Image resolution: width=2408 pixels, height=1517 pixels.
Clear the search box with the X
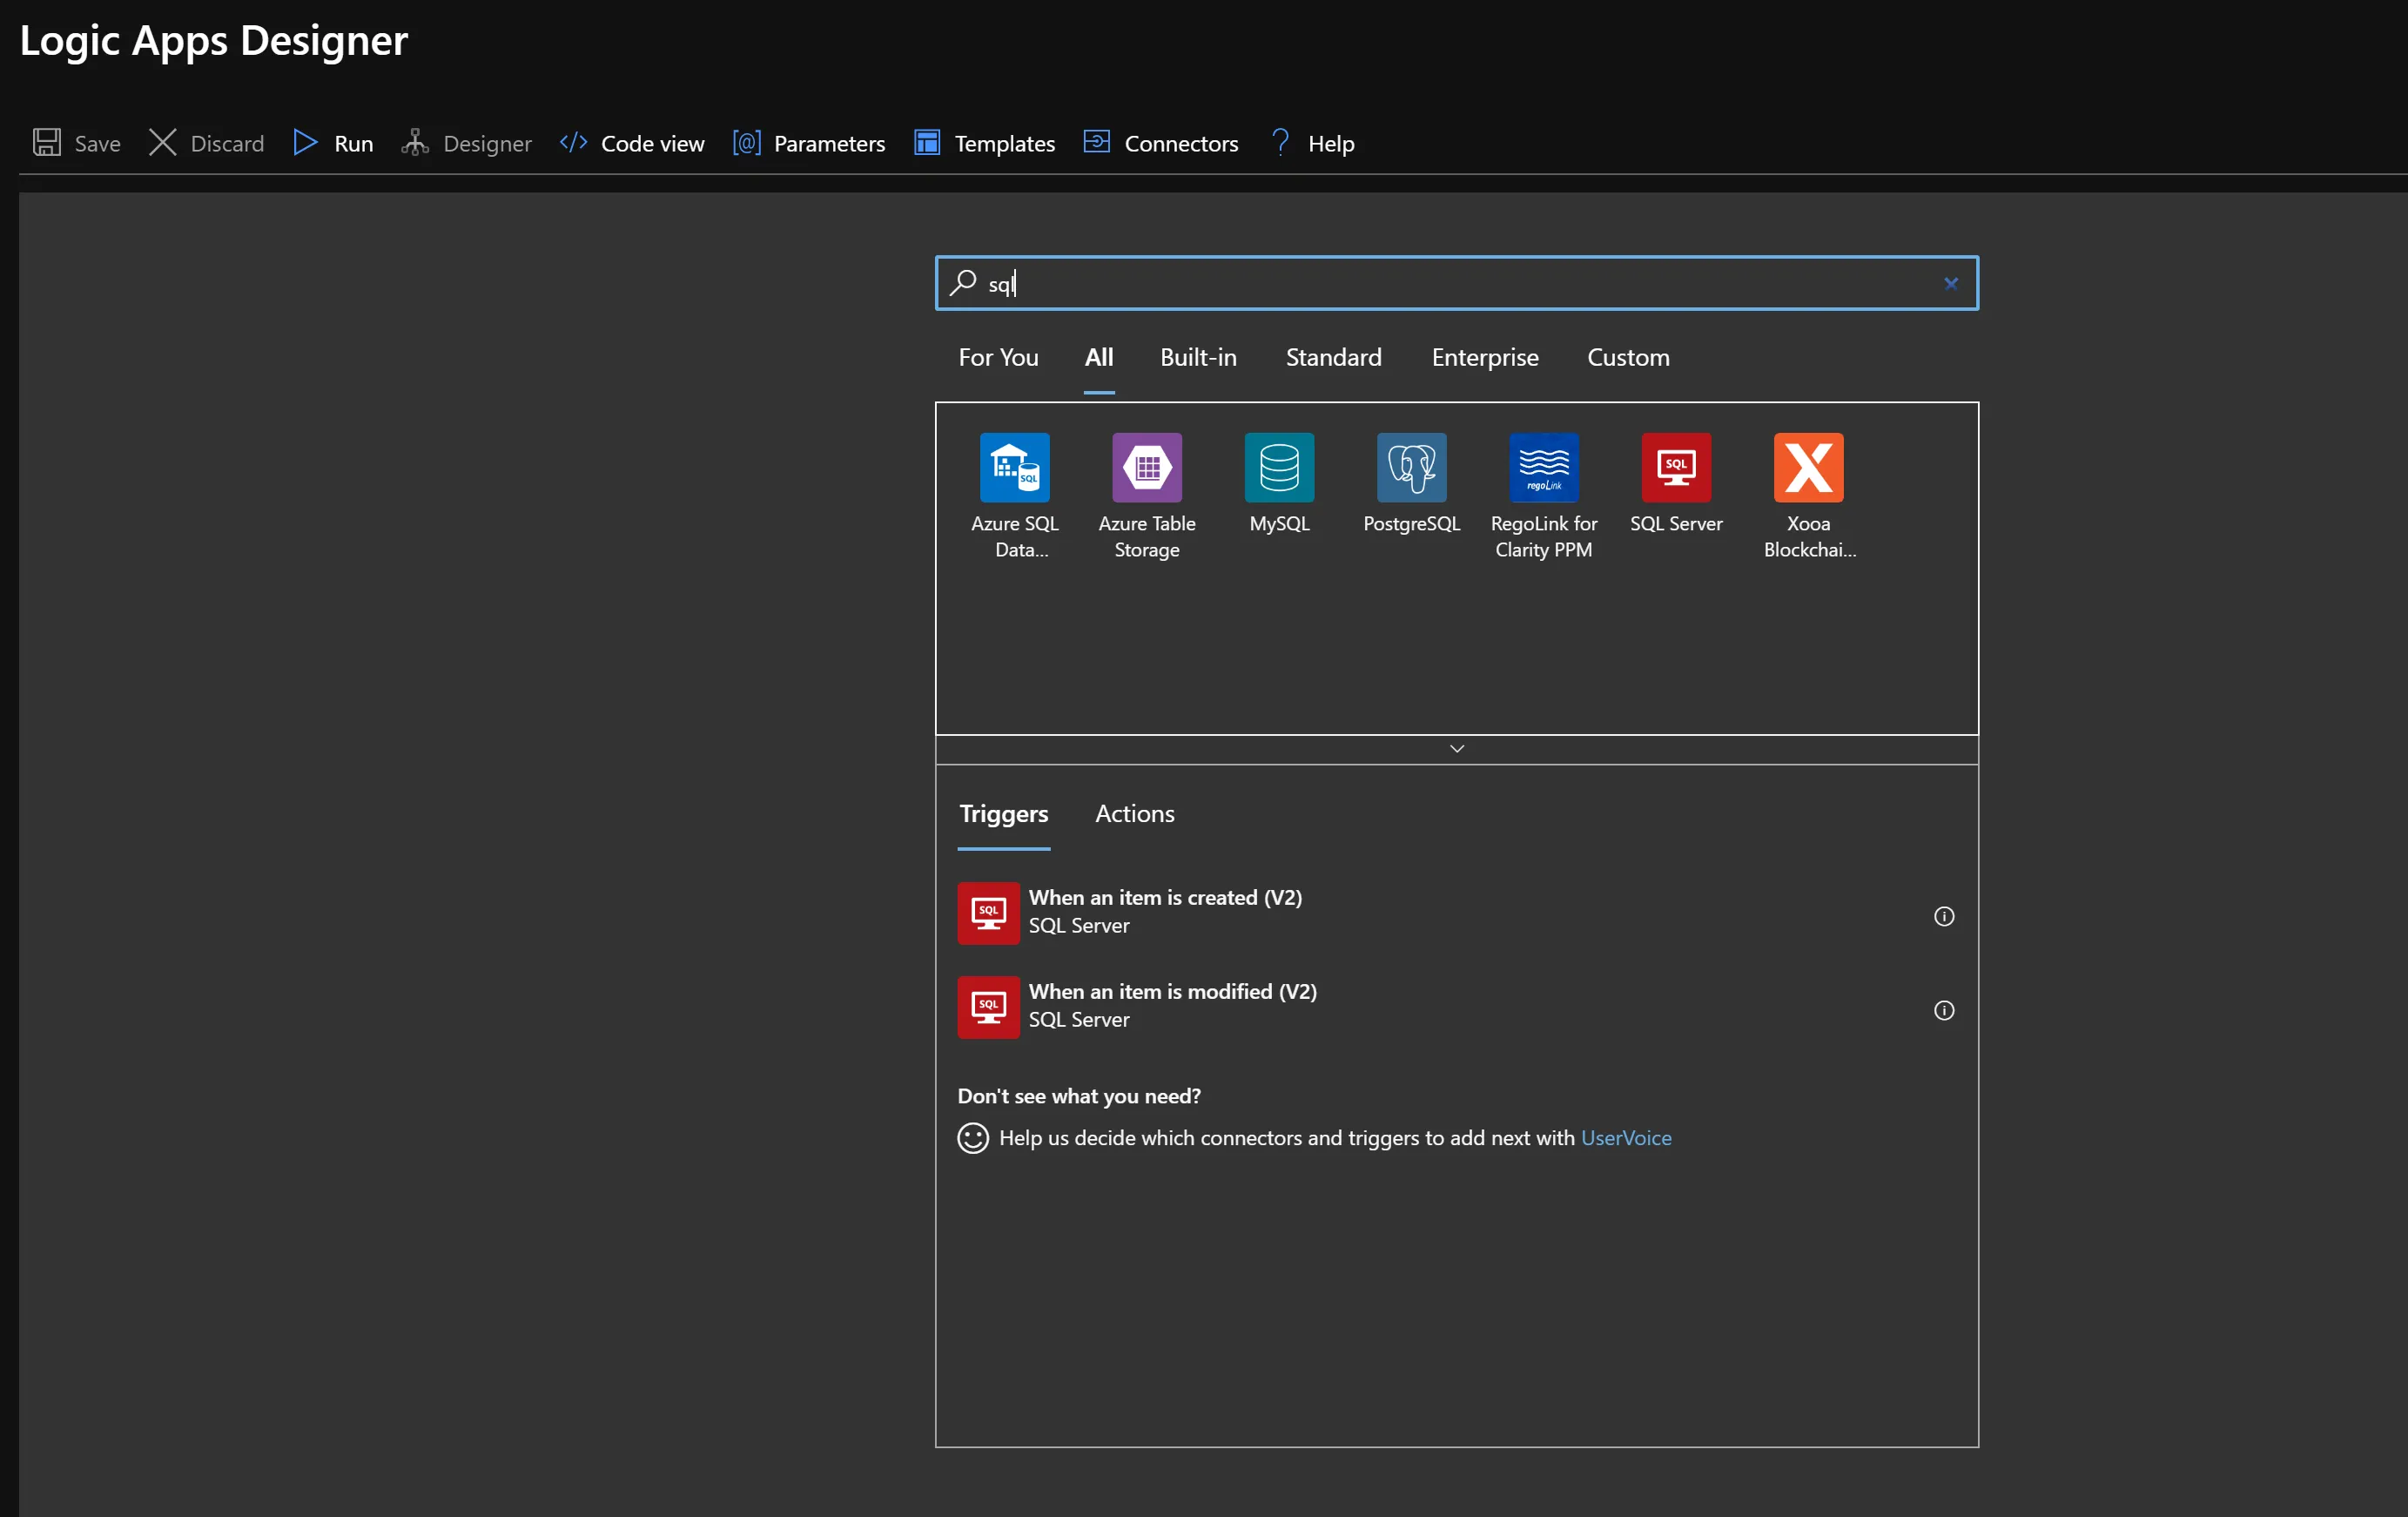point(1950,284)
